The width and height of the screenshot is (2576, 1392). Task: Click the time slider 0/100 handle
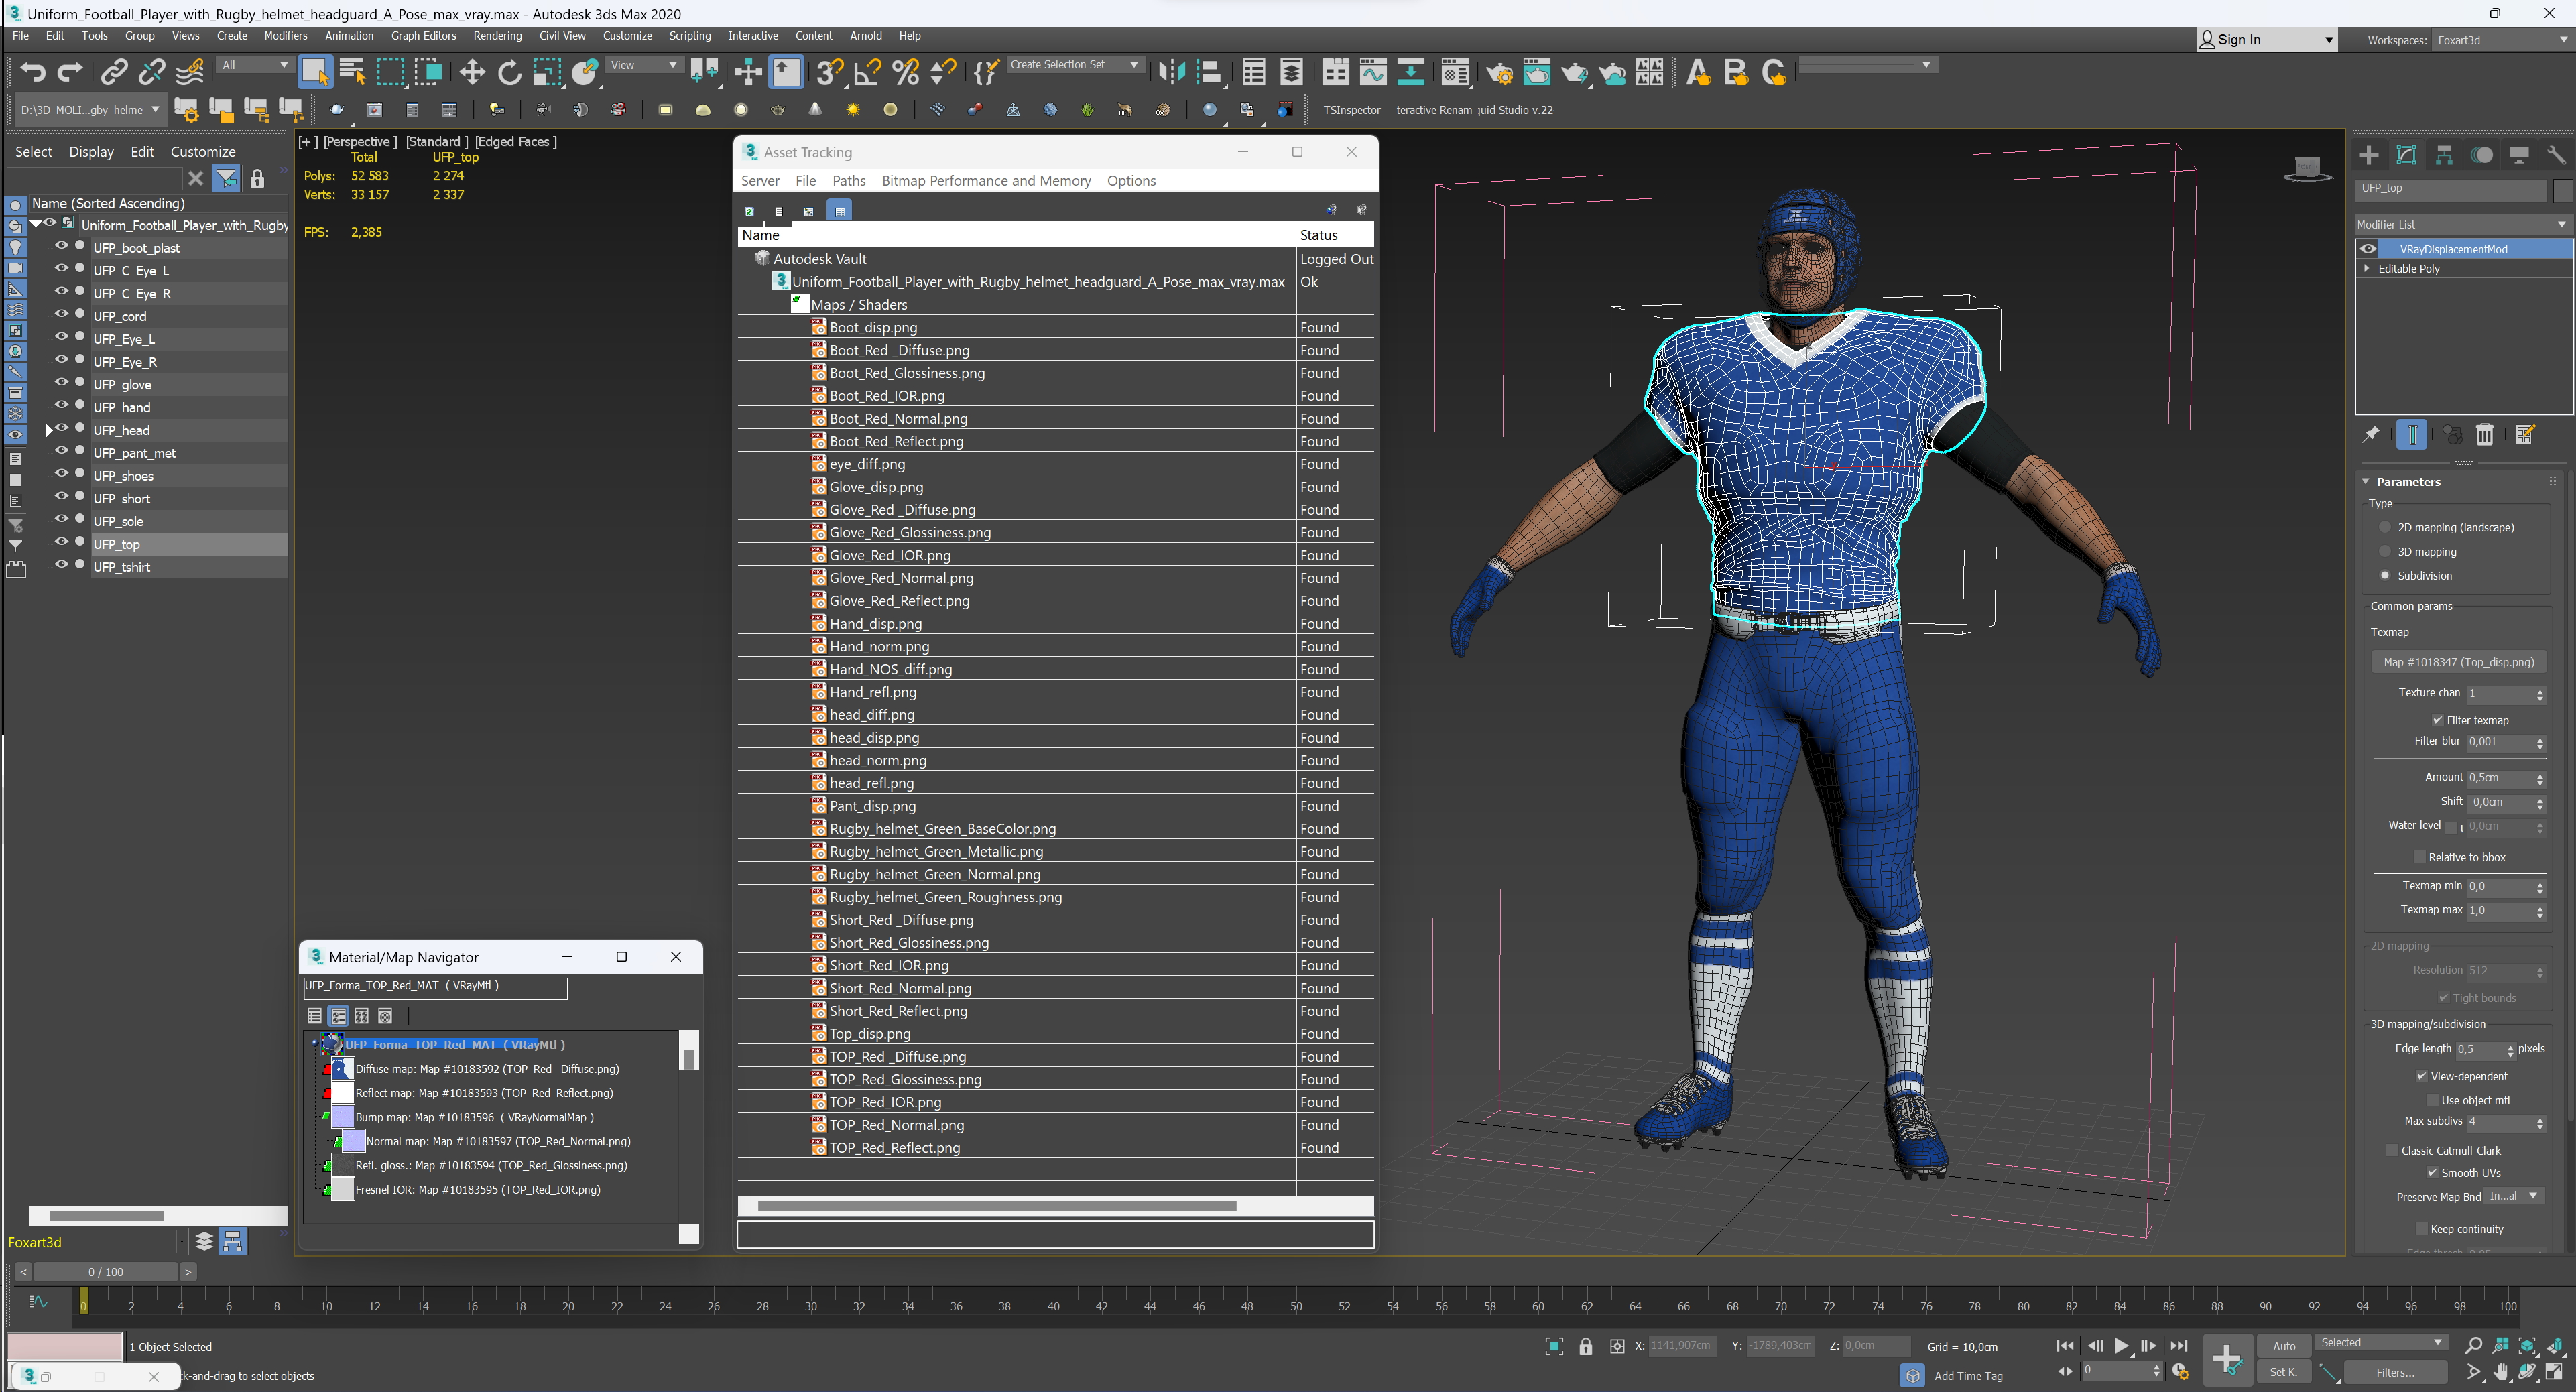click(x=105, y=1272)
